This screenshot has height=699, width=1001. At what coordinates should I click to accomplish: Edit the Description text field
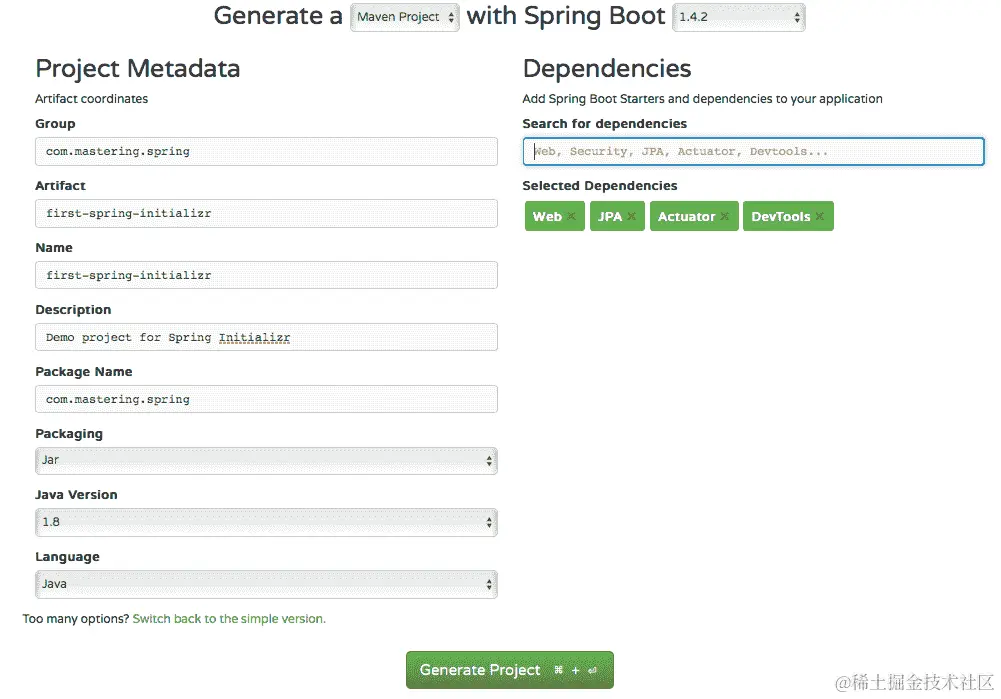266,338
